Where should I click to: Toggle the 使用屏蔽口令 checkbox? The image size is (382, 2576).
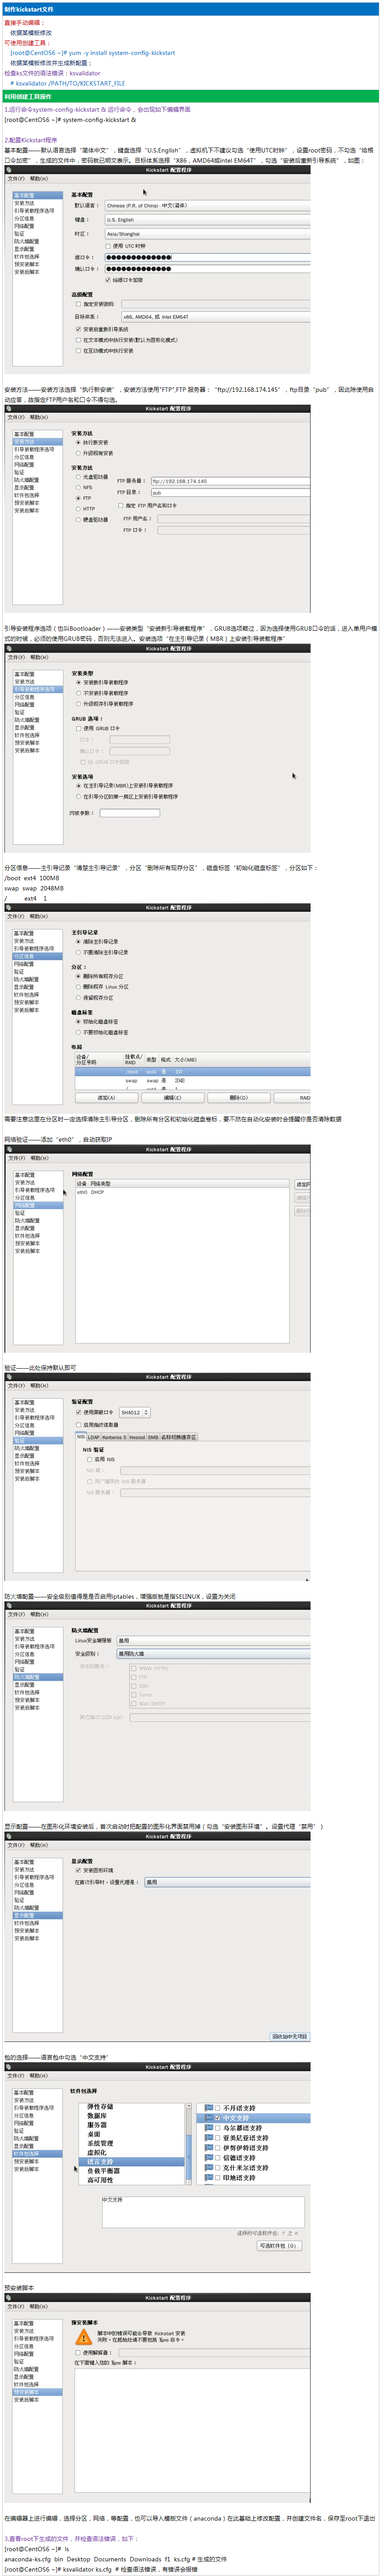(78, 1412)
